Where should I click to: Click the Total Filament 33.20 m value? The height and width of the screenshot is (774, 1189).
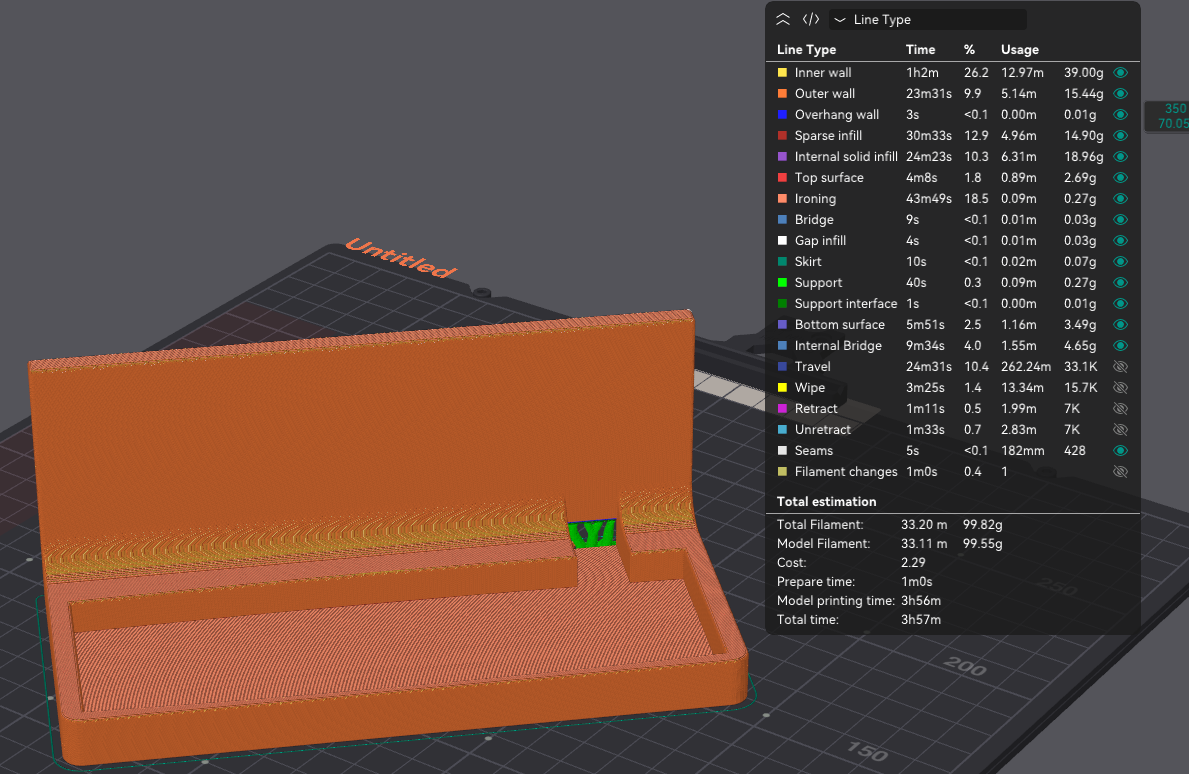924,525
